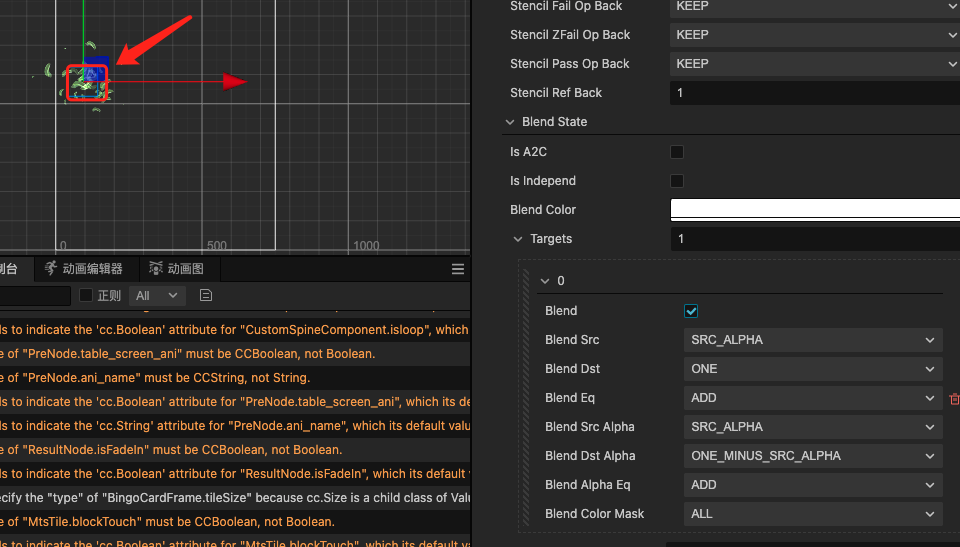This screenshot has width=960, height=547.
Task: Switch to the 动画图 tab
Action: click(x=180, y=269)
